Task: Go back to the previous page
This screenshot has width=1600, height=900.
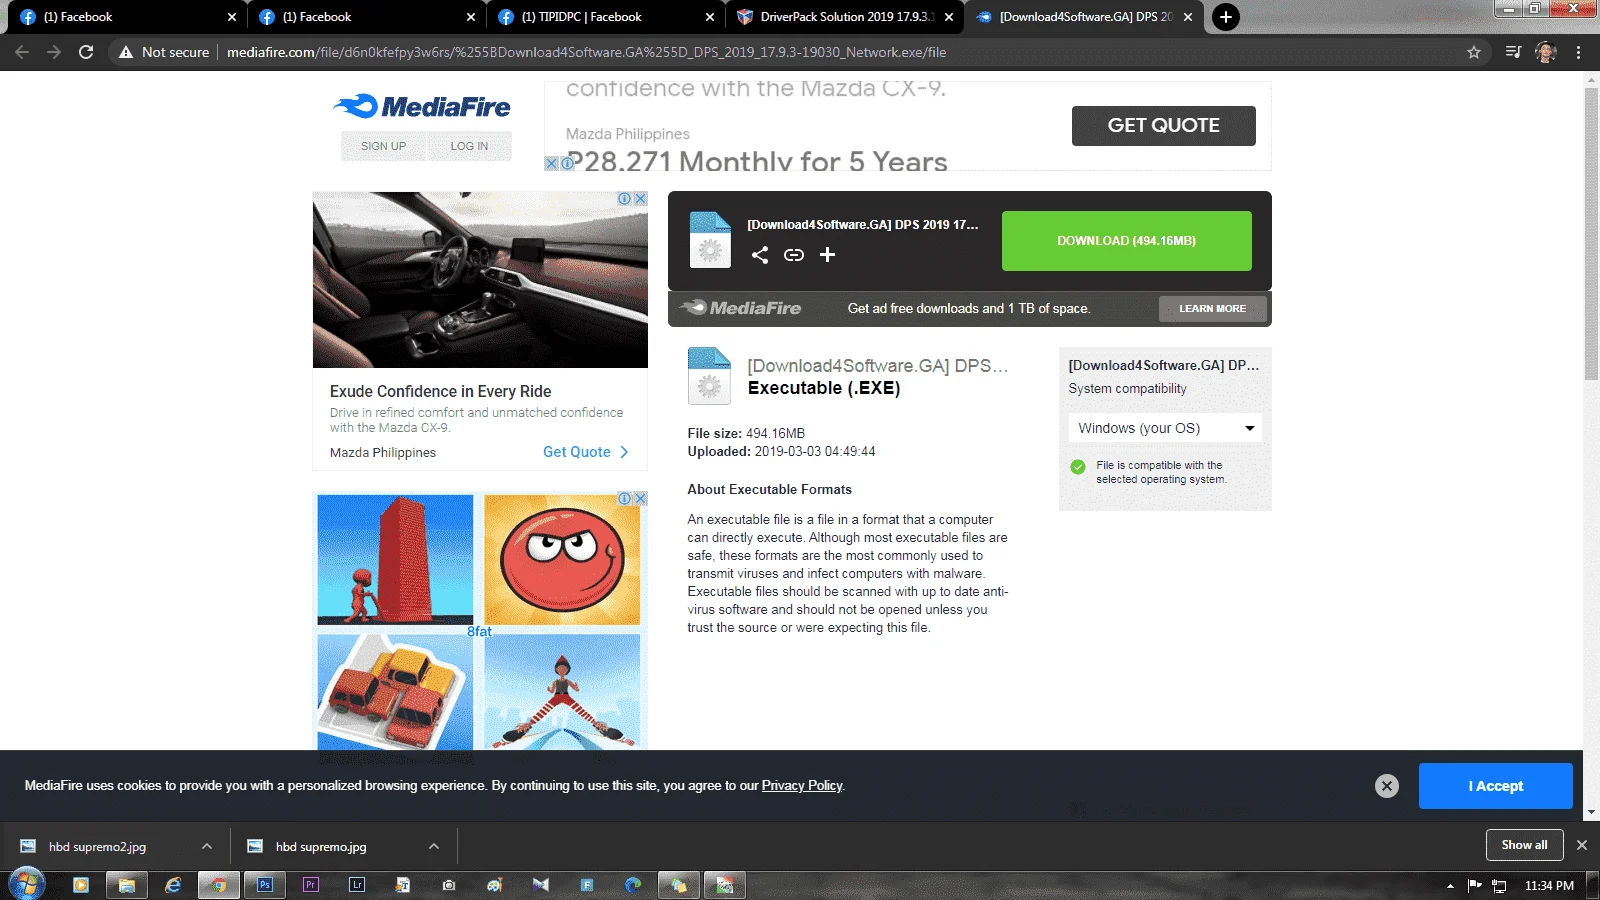Action: (22, 52)
